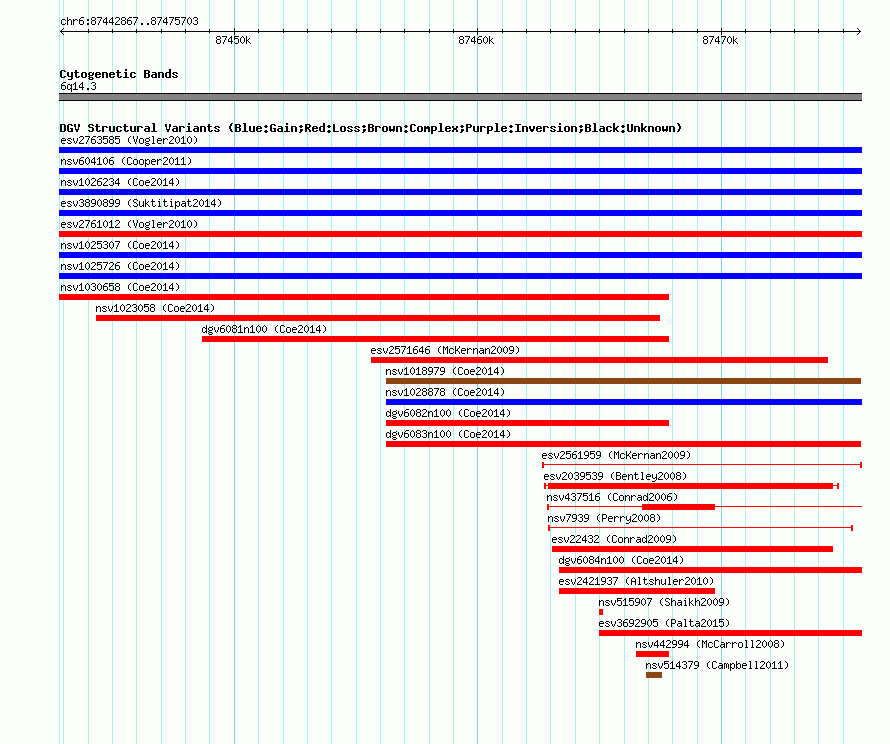Viewport: 890px width, 744px height.
Task: Click the thin red line of esv2561959
Action: point(702,465)
